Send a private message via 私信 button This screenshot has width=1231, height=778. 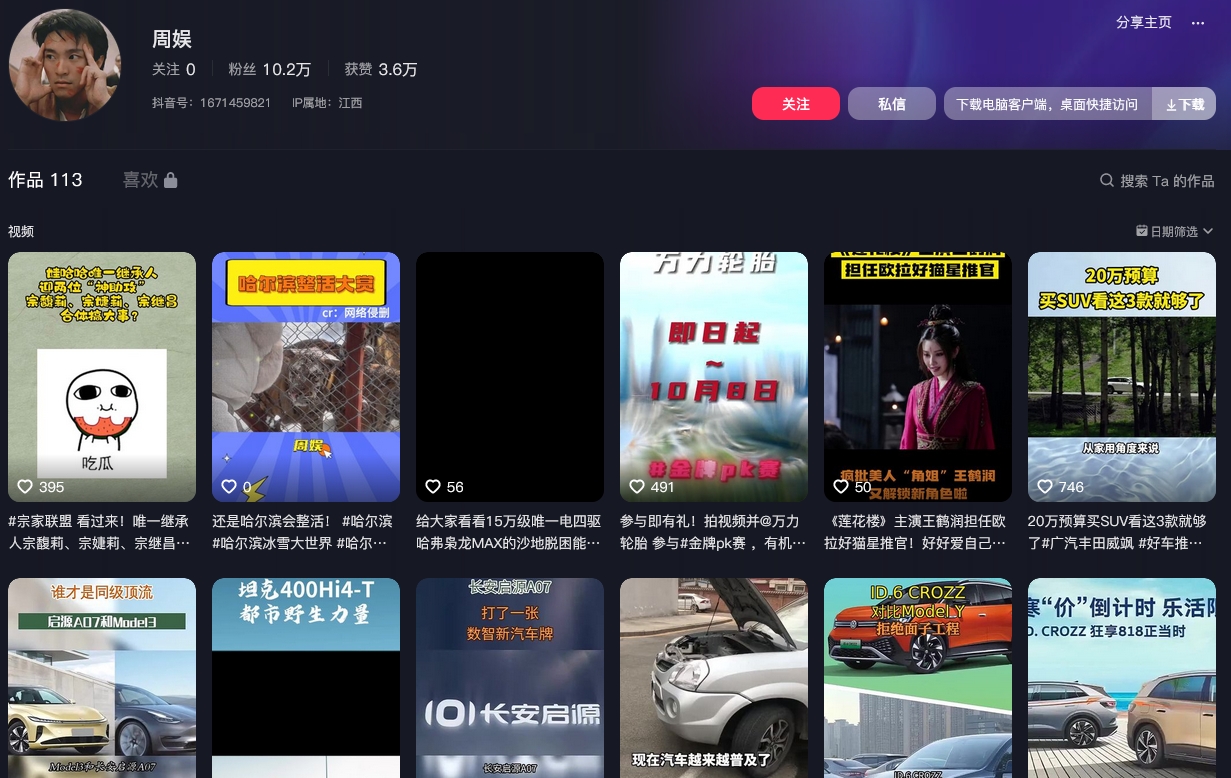892,104
